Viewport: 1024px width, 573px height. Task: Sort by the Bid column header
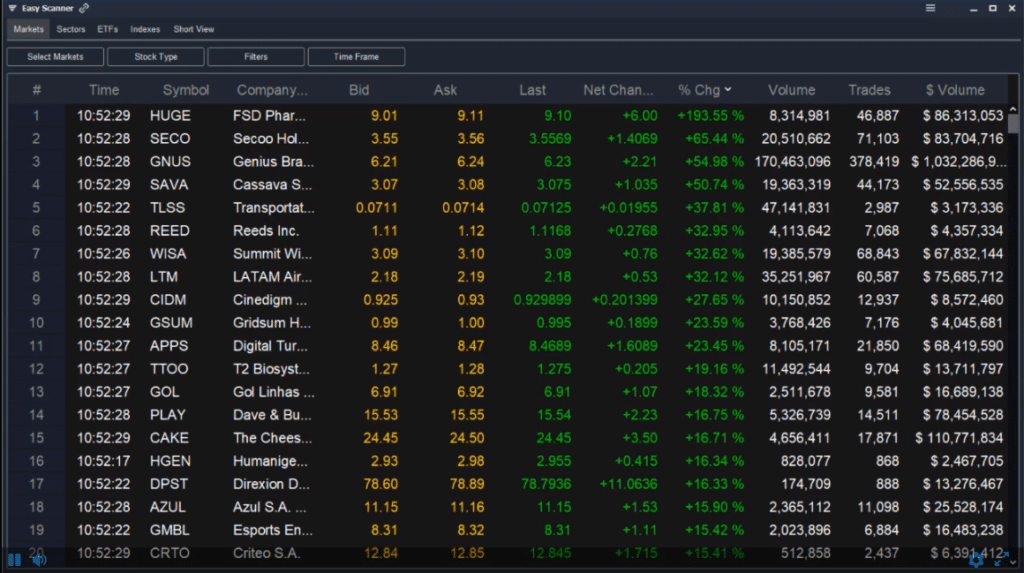359,90
